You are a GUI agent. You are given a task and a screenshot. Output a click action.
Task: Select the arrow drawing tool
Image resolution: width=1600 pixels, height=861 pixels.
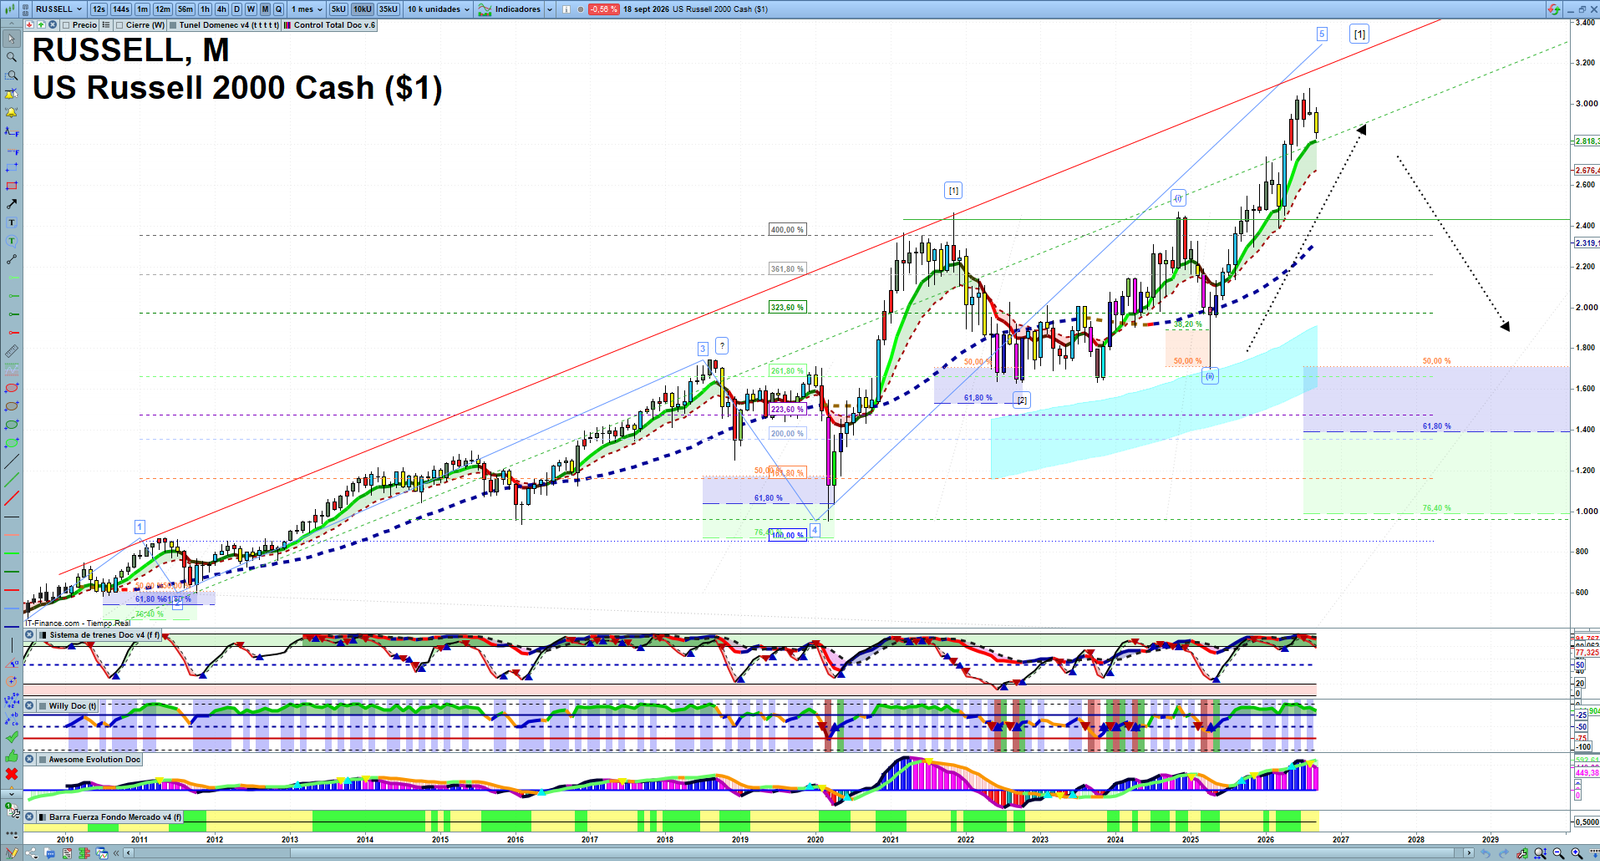click(x=12, y=205)
